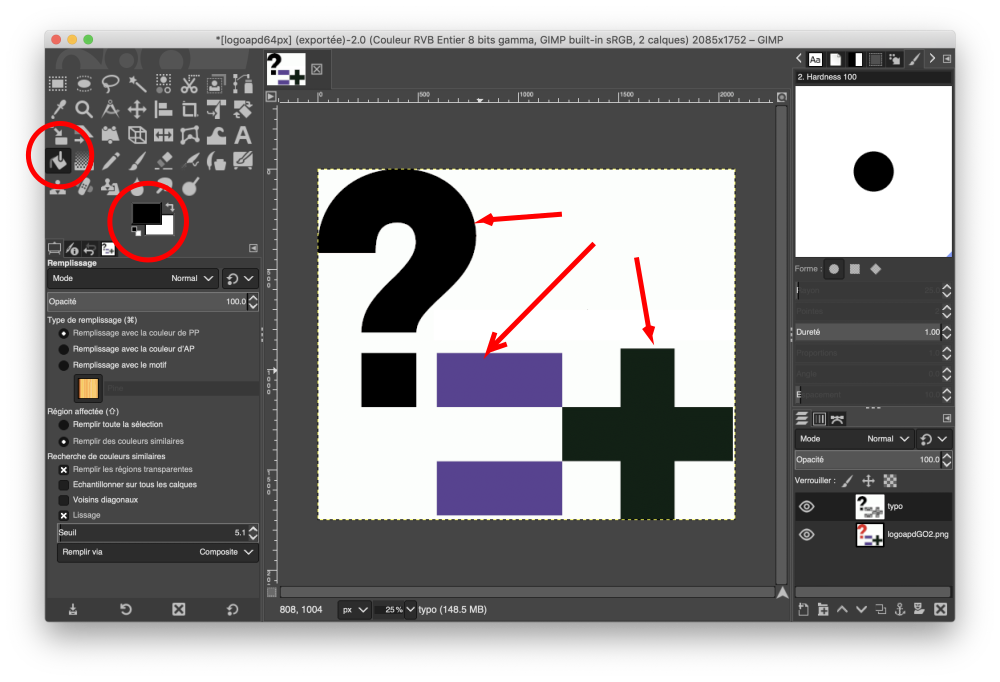Select the Move tool
Image resolution: width=1000 pixels, height=682 pixels.
click(x=138, y=109)
